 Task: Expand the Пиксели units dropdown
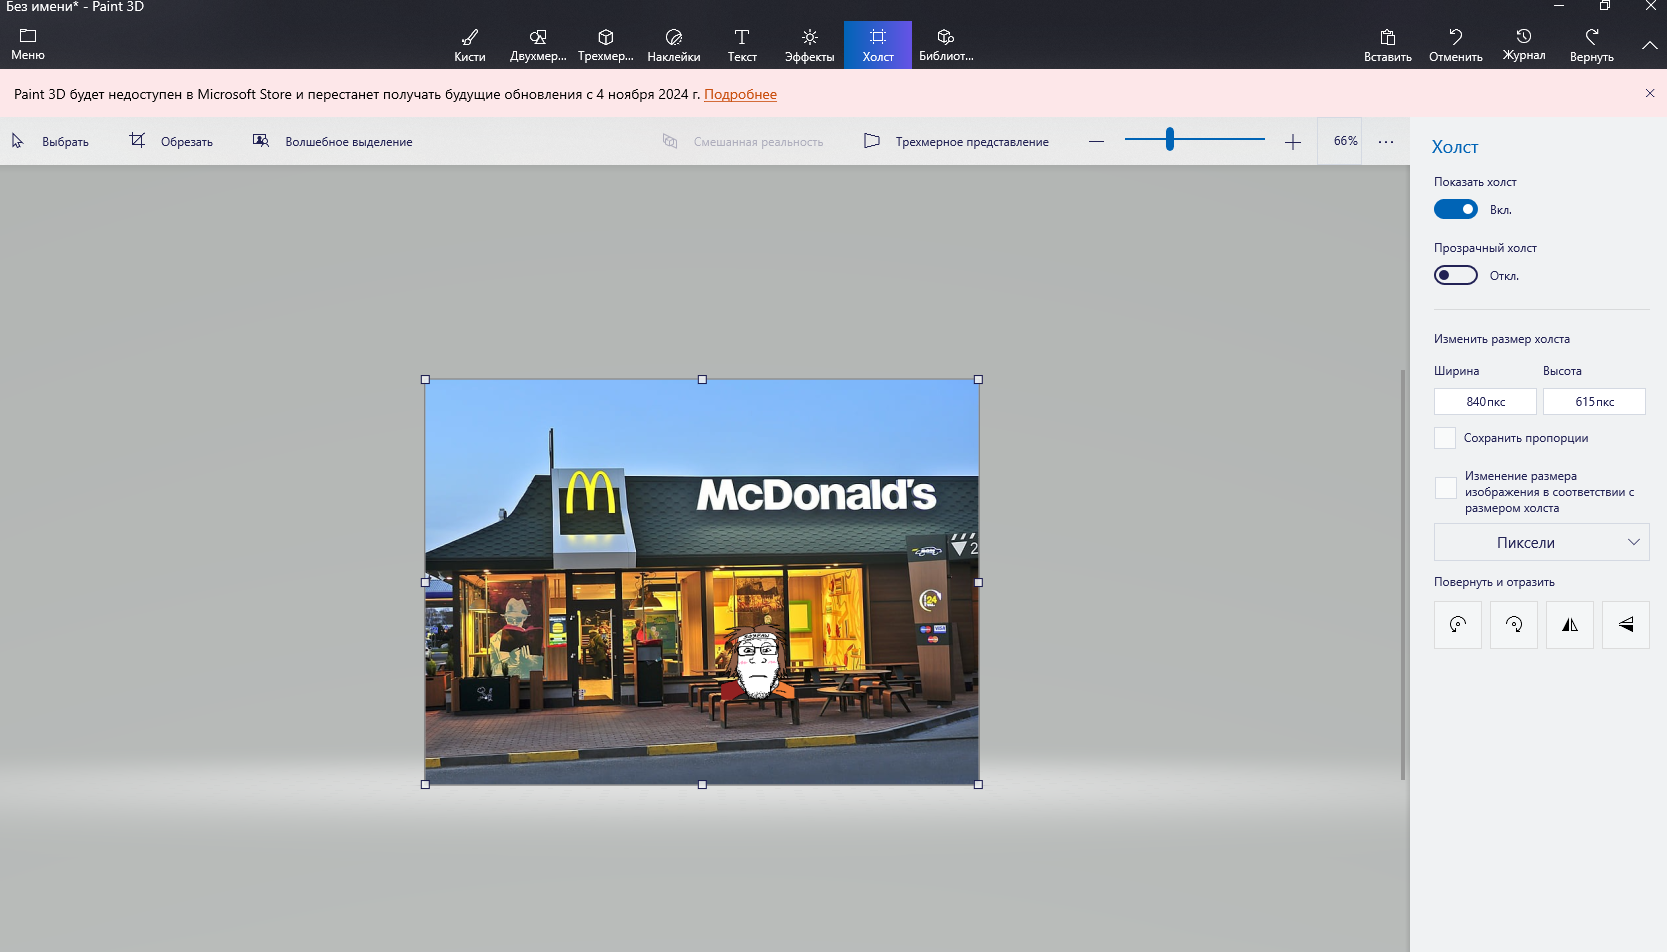click(1541, 542)
